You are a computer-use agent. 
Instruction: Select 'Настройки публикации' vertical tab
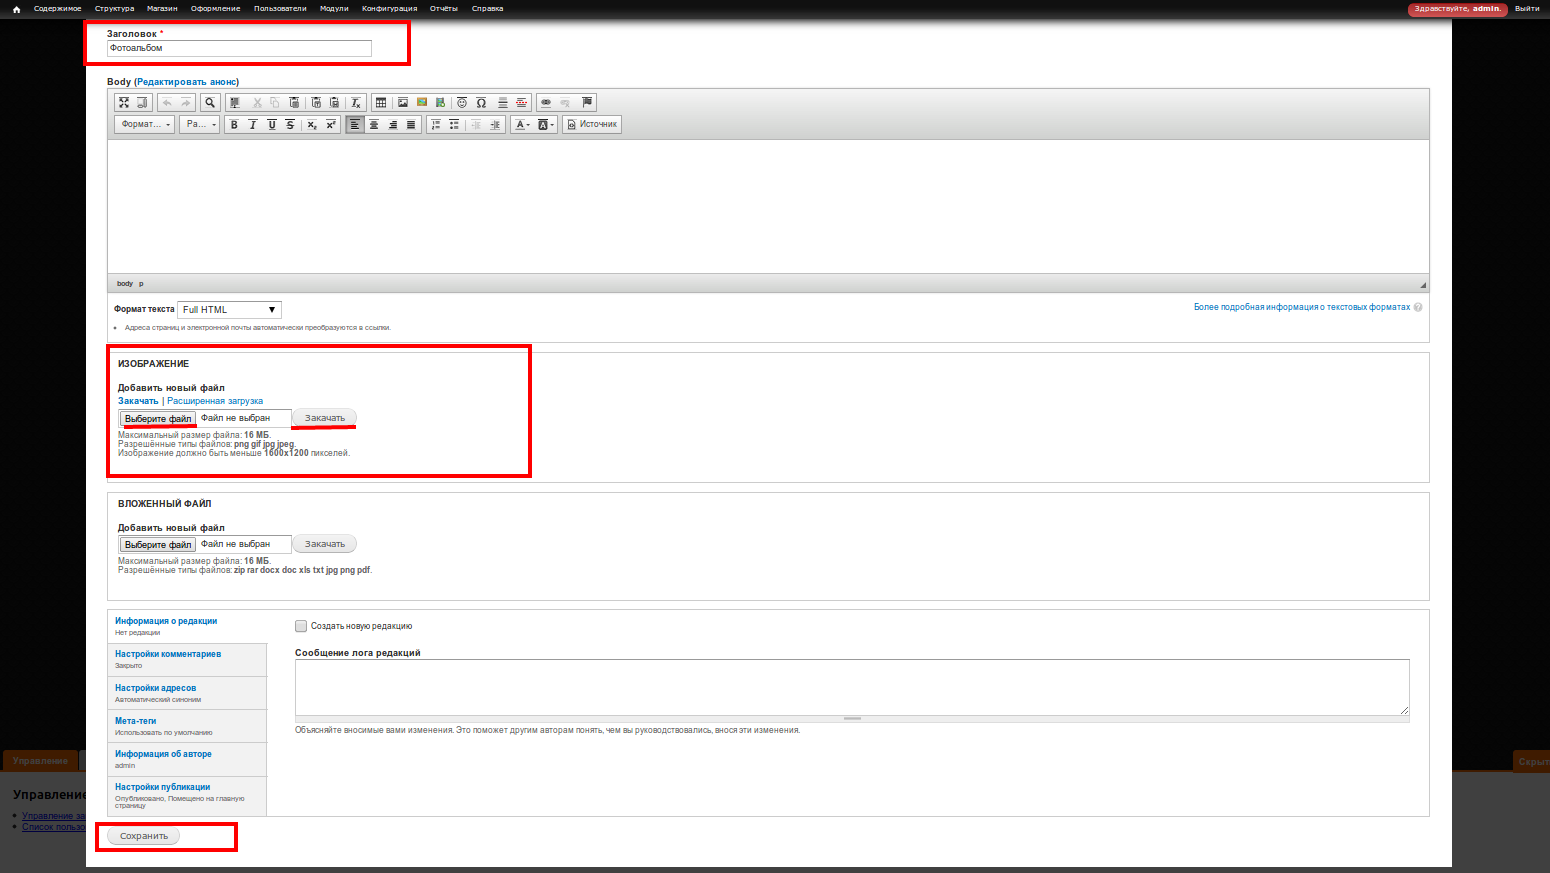click(x=187, y=796)
